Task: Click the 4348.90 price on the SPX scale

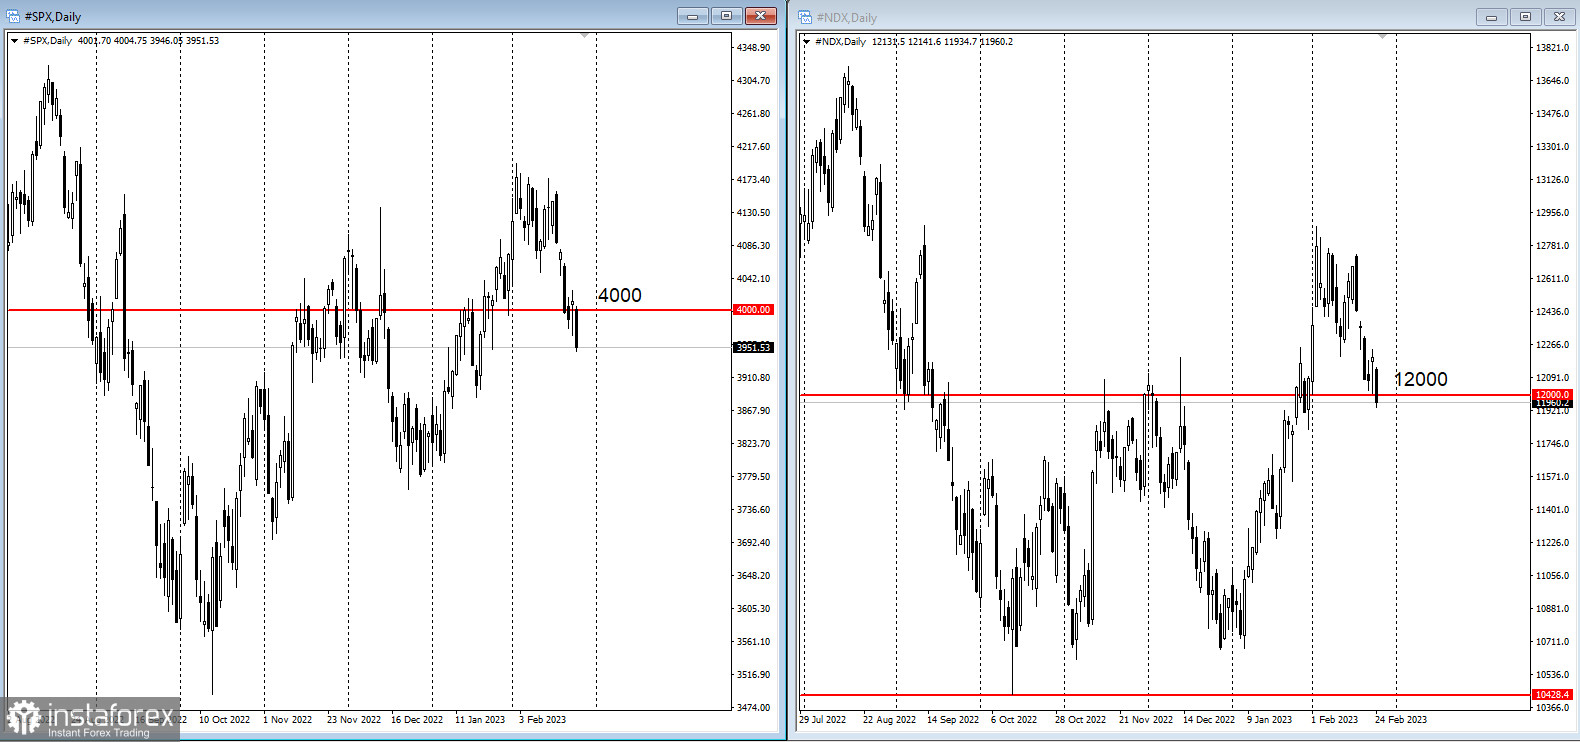Action: [753, 48]
